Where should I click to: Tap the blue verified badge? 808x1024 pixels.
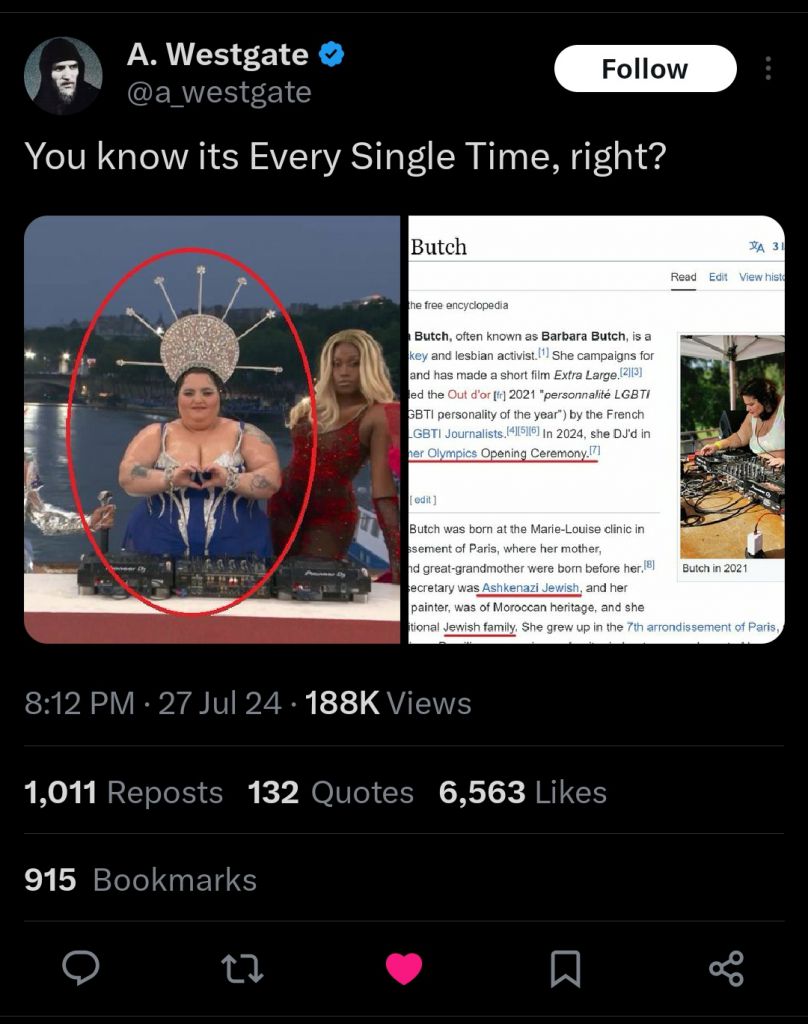coord(331,54)
